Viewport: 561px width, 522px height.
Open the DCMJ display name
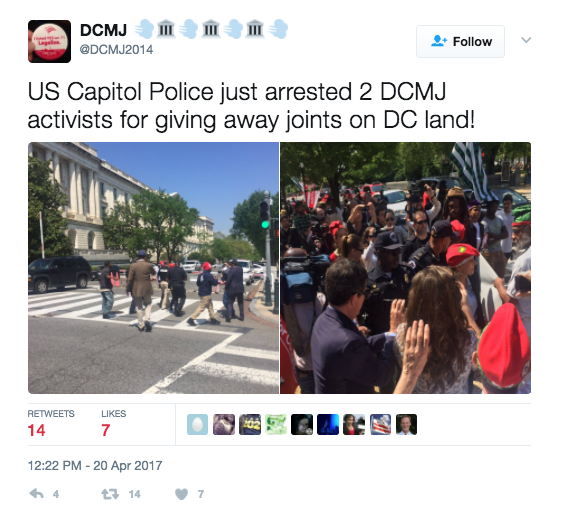(x=103, y=30)
